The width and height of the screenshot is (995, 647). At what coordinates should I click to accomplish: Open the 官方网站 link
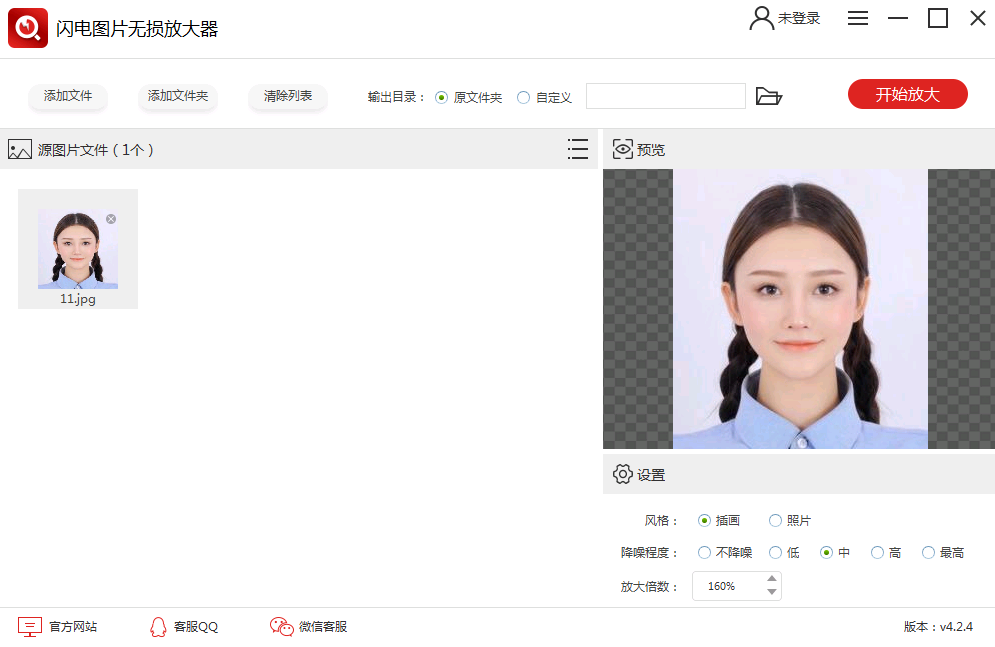click(74, 627)
